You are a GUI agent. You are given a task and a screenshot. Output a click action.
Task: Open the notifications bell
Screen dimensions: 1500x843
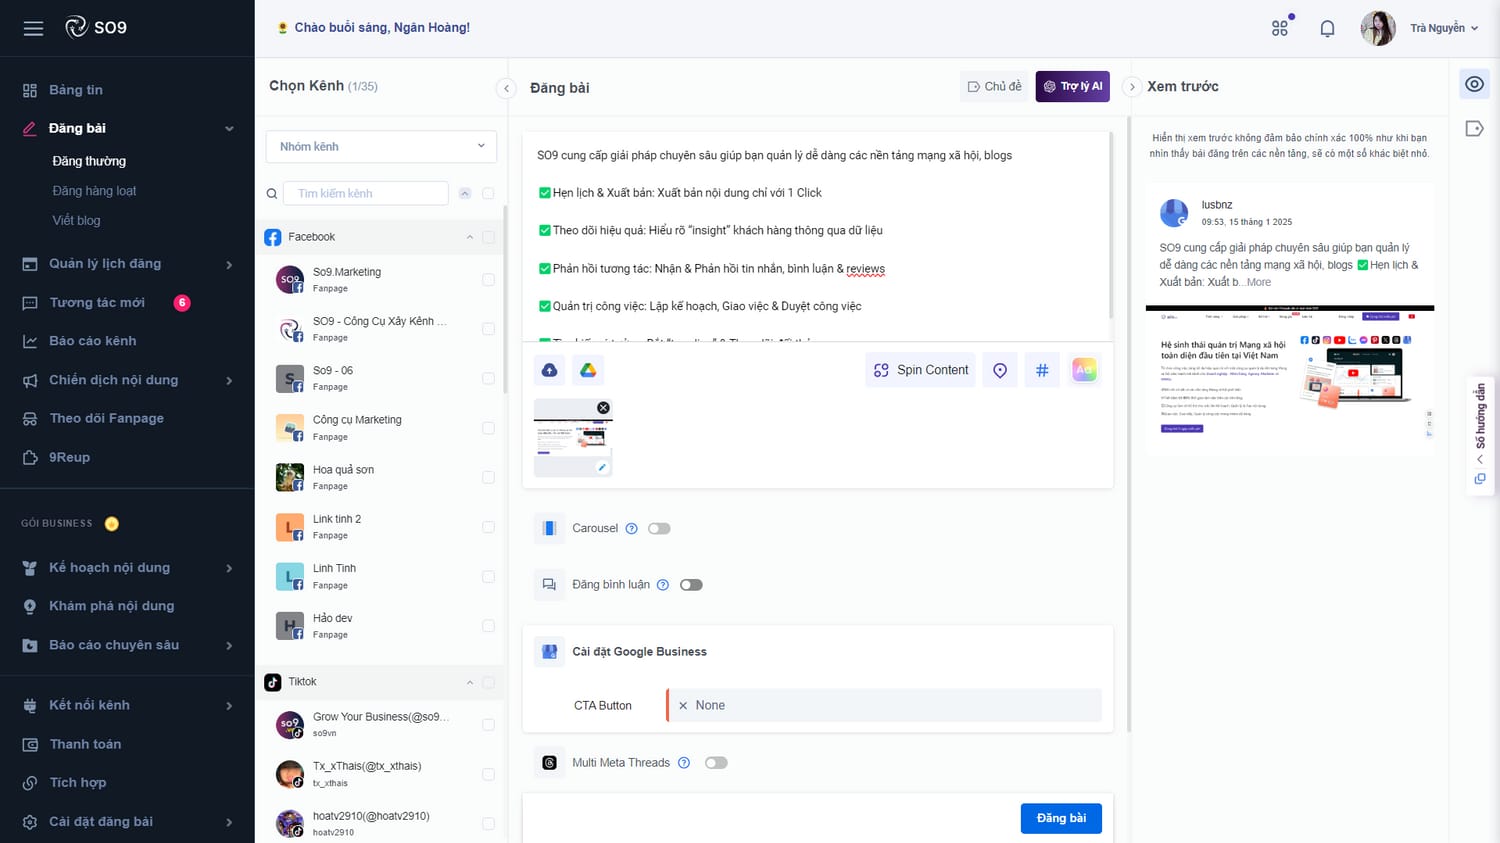(1327, 28)
